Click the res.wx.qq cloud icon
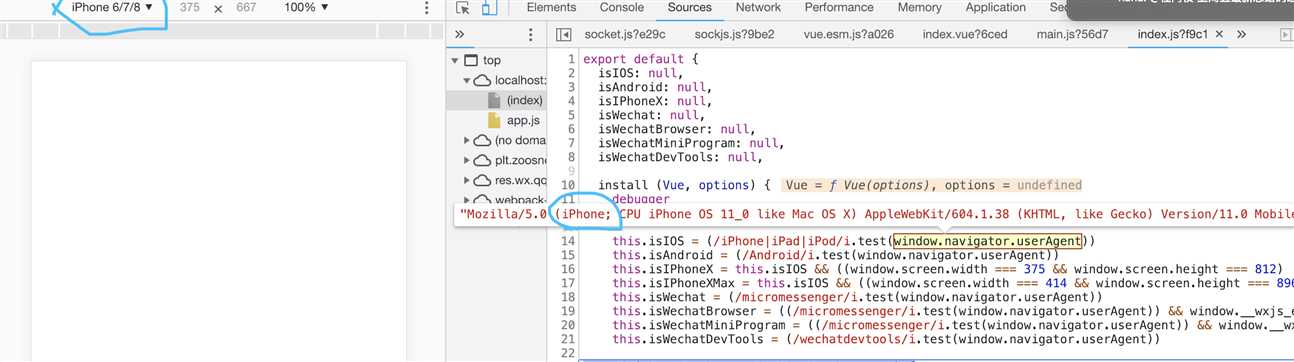The image size is (1294, 362). pos(483,180)
